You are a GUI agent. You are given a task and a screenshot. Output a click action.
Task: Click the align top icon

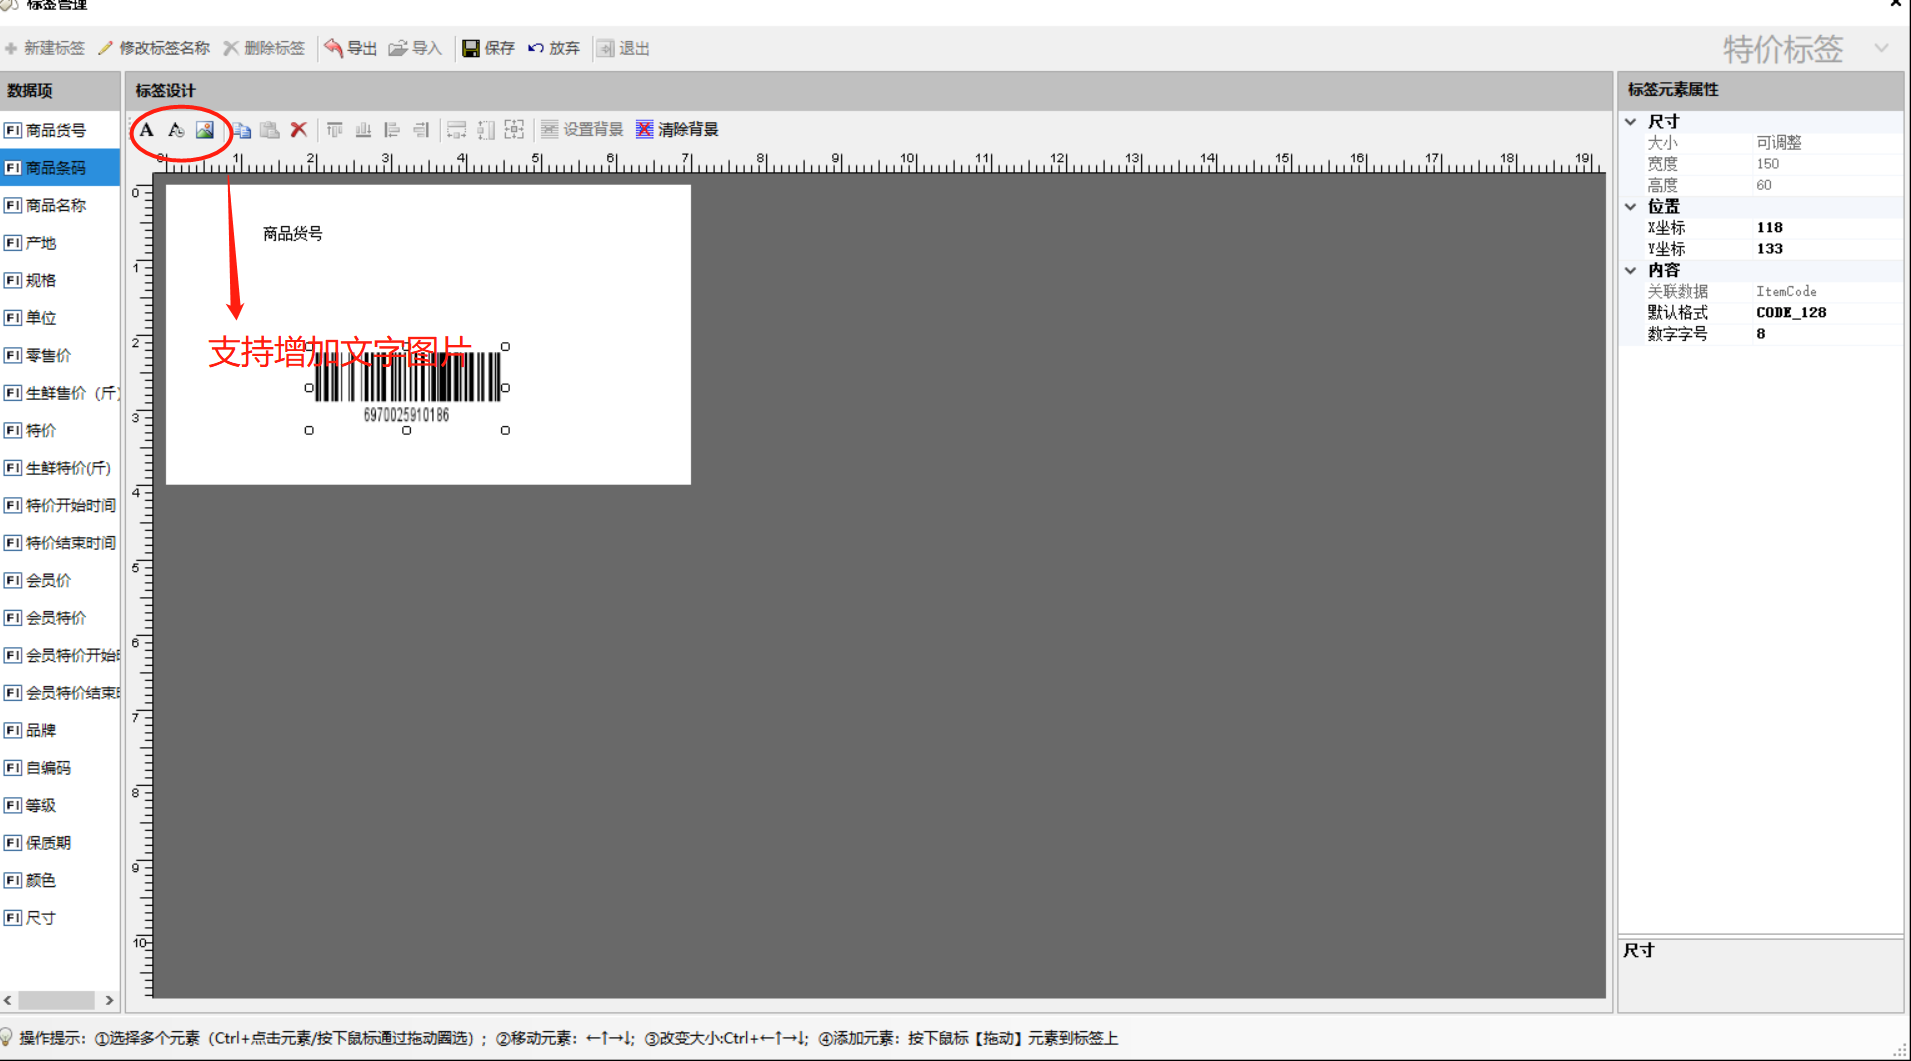[335, 130]
